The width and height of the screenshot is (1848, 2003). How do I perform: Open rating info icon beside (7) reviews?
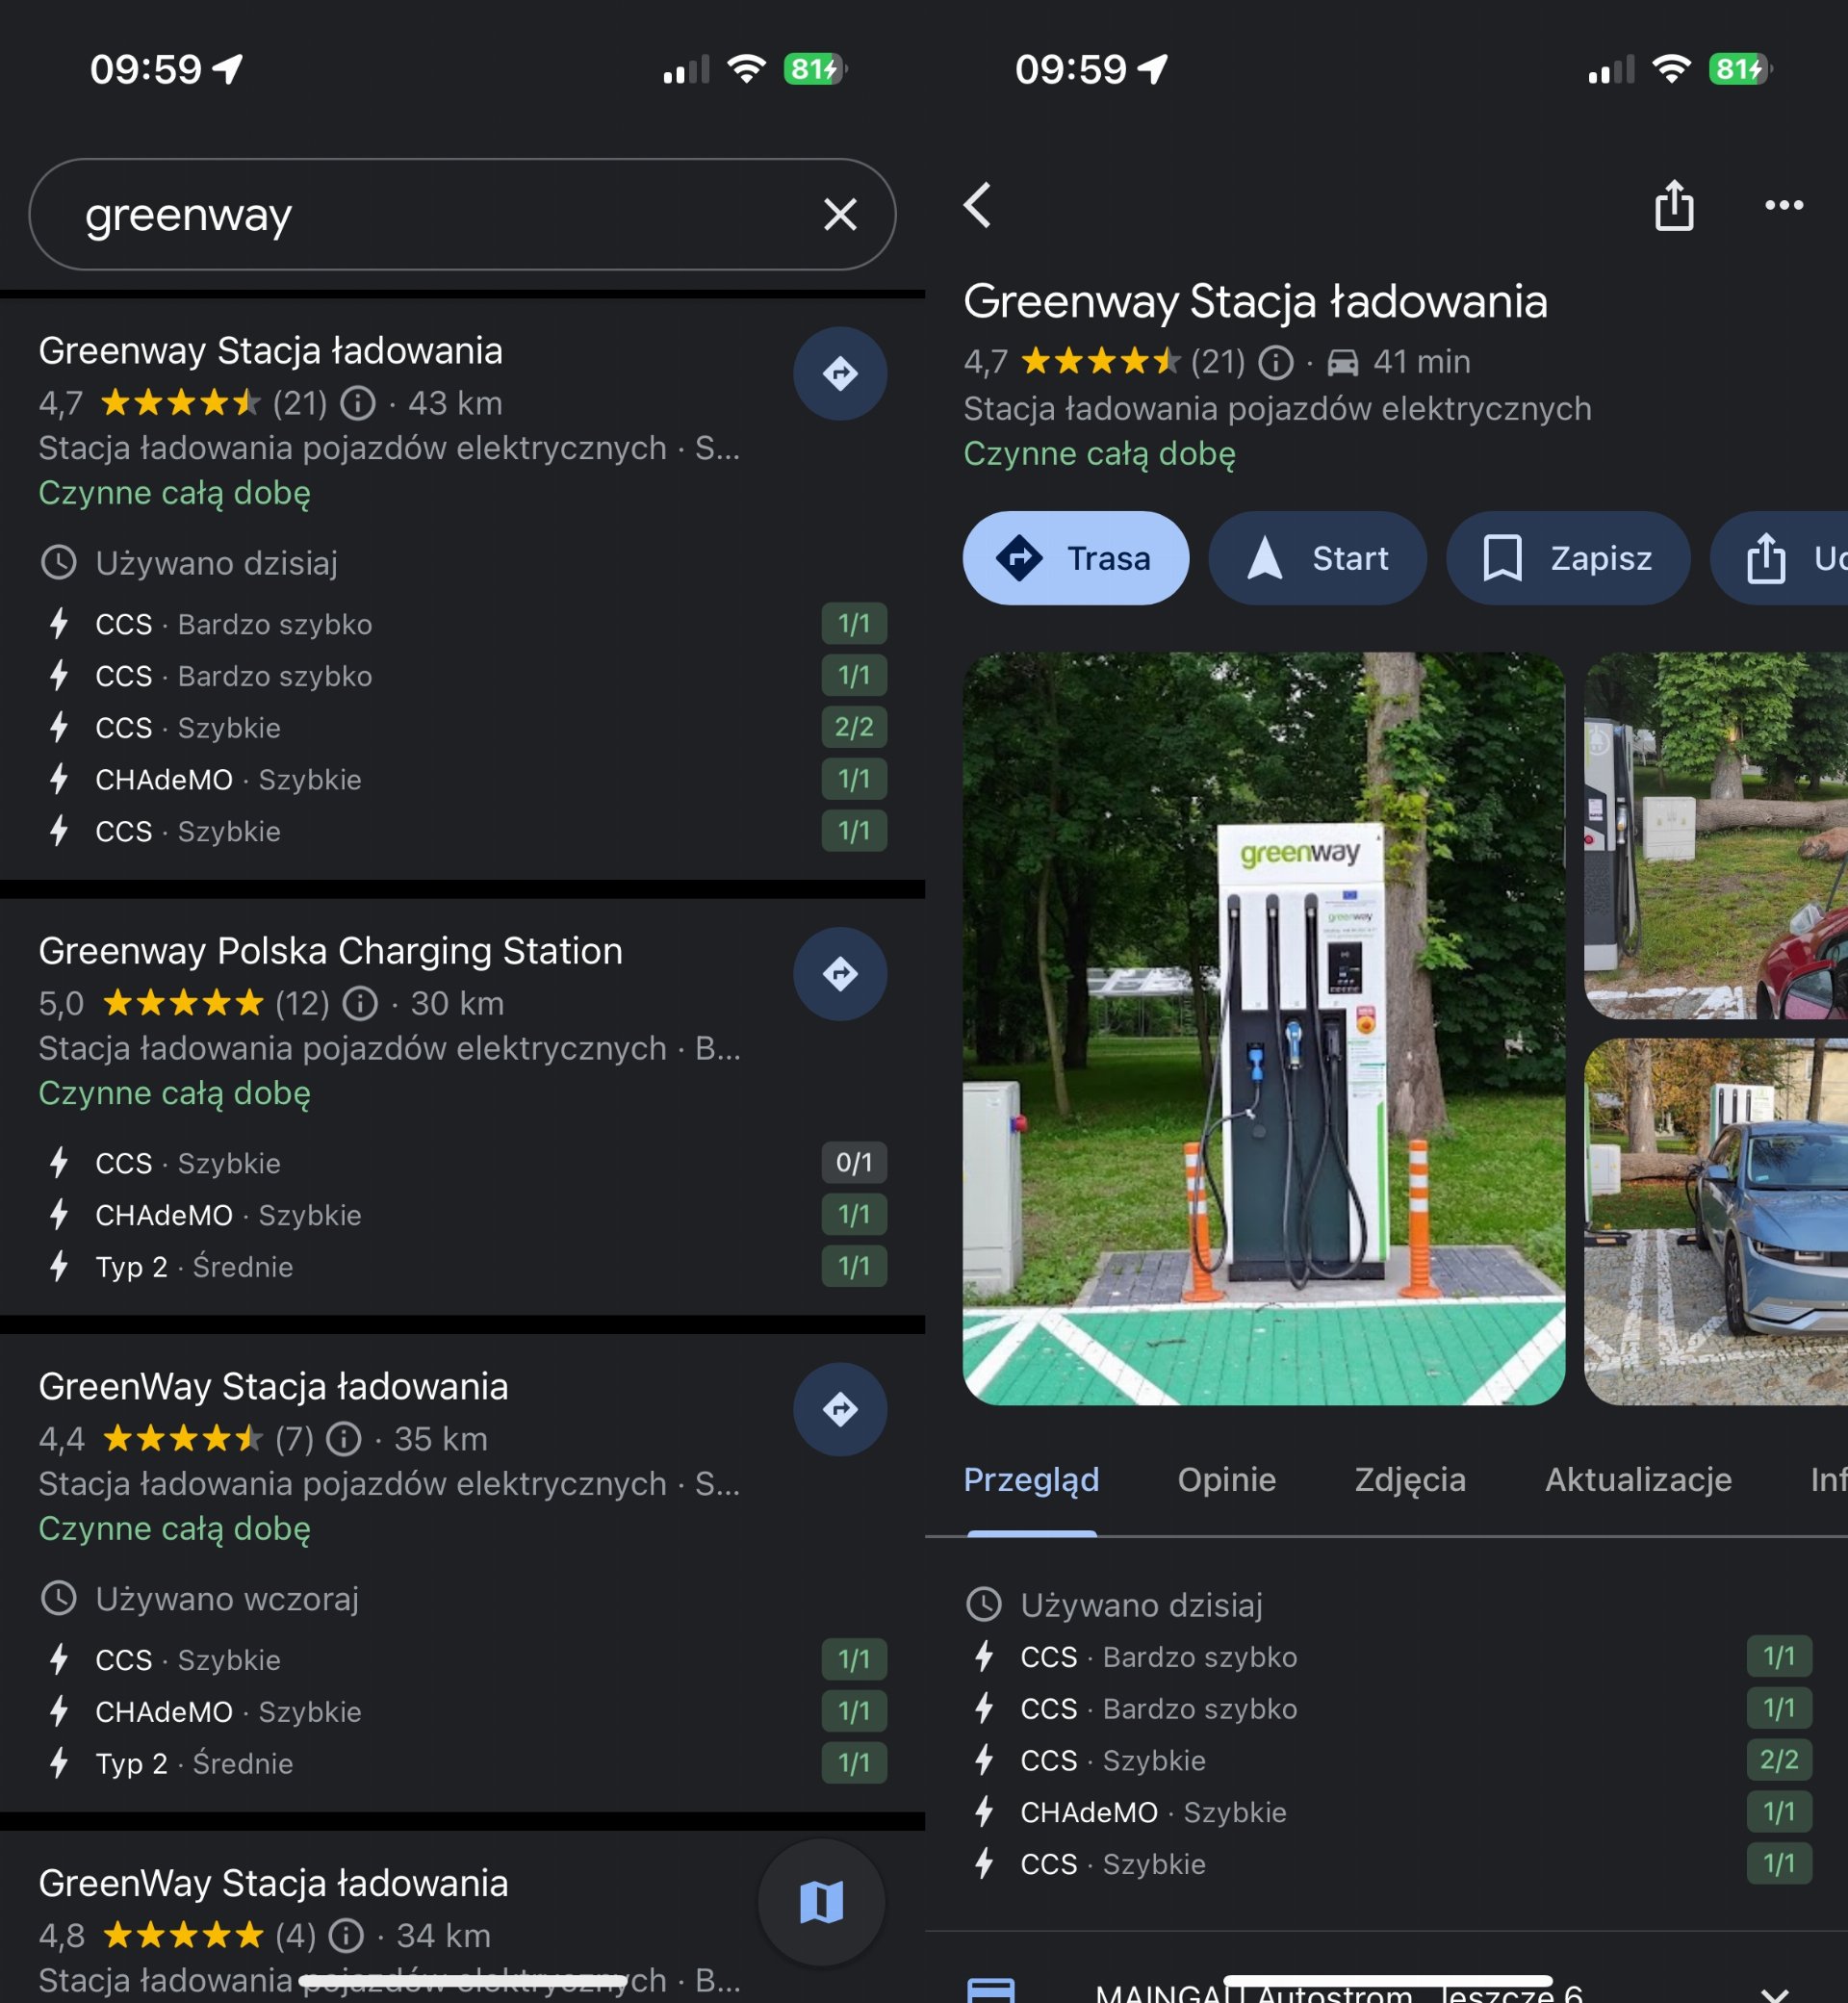pyautogui.click(x=344, y=1440)
